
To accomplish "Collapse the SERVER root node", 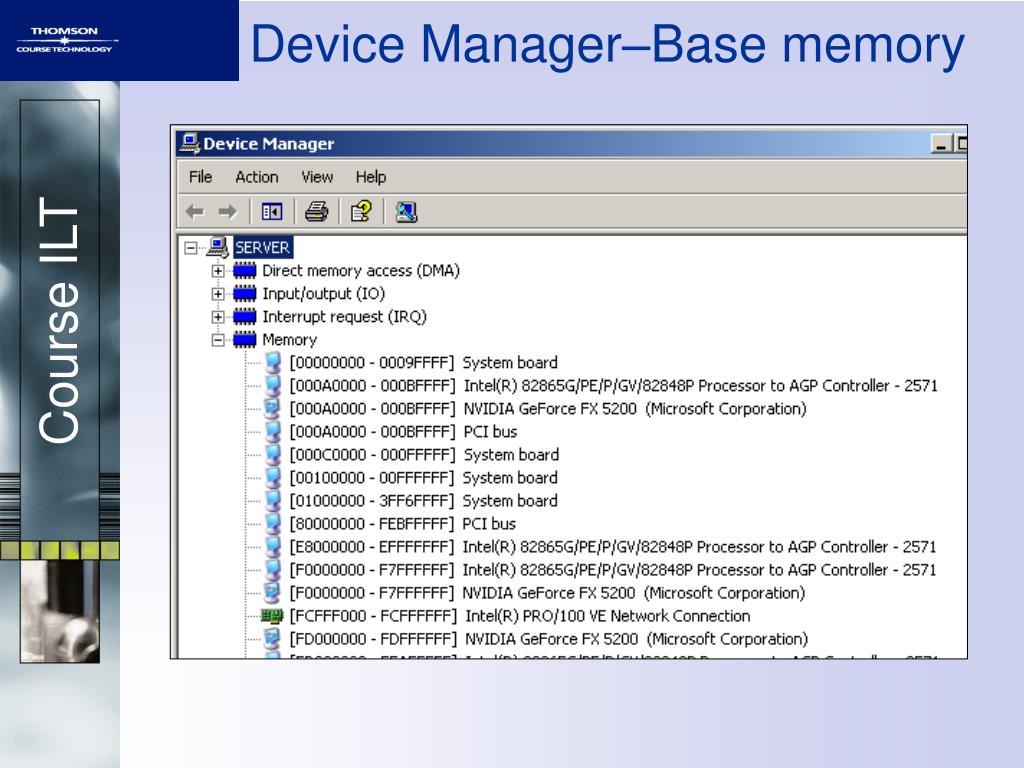I will coord(191,248).
